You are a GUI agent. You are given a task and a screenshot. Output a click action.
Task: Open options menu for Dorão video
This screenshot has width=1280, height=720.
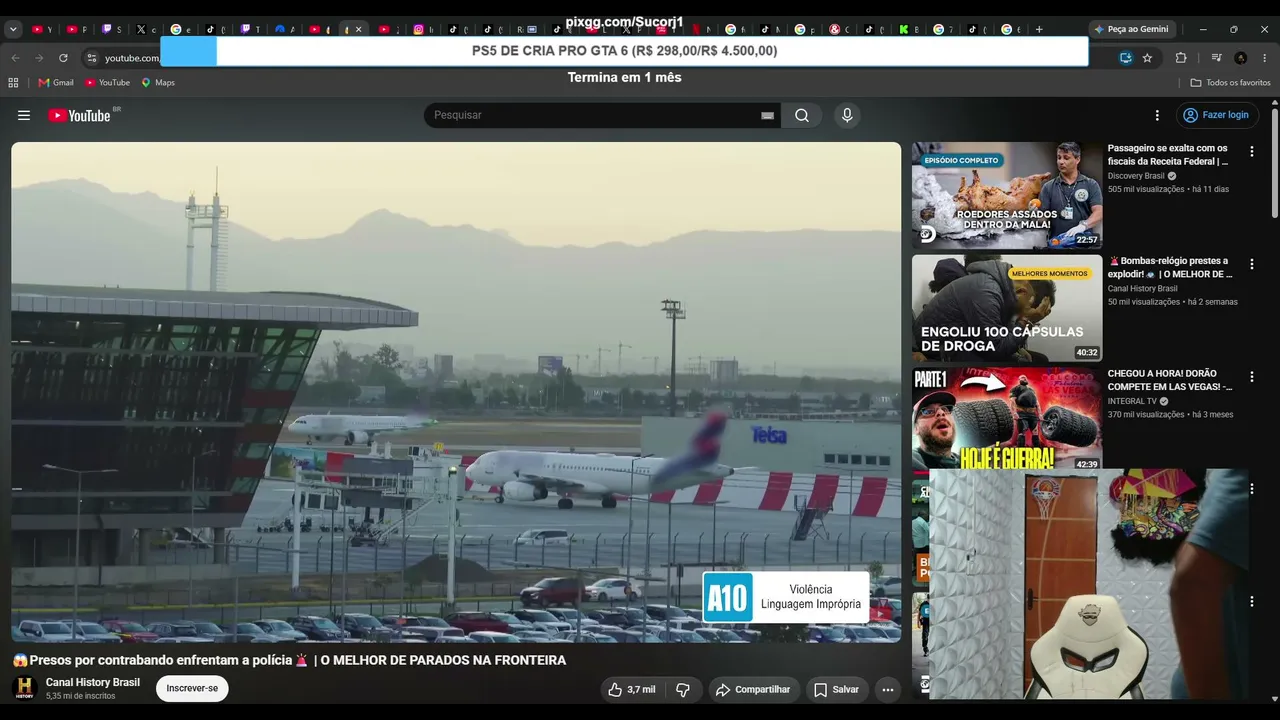(1251, 377)
